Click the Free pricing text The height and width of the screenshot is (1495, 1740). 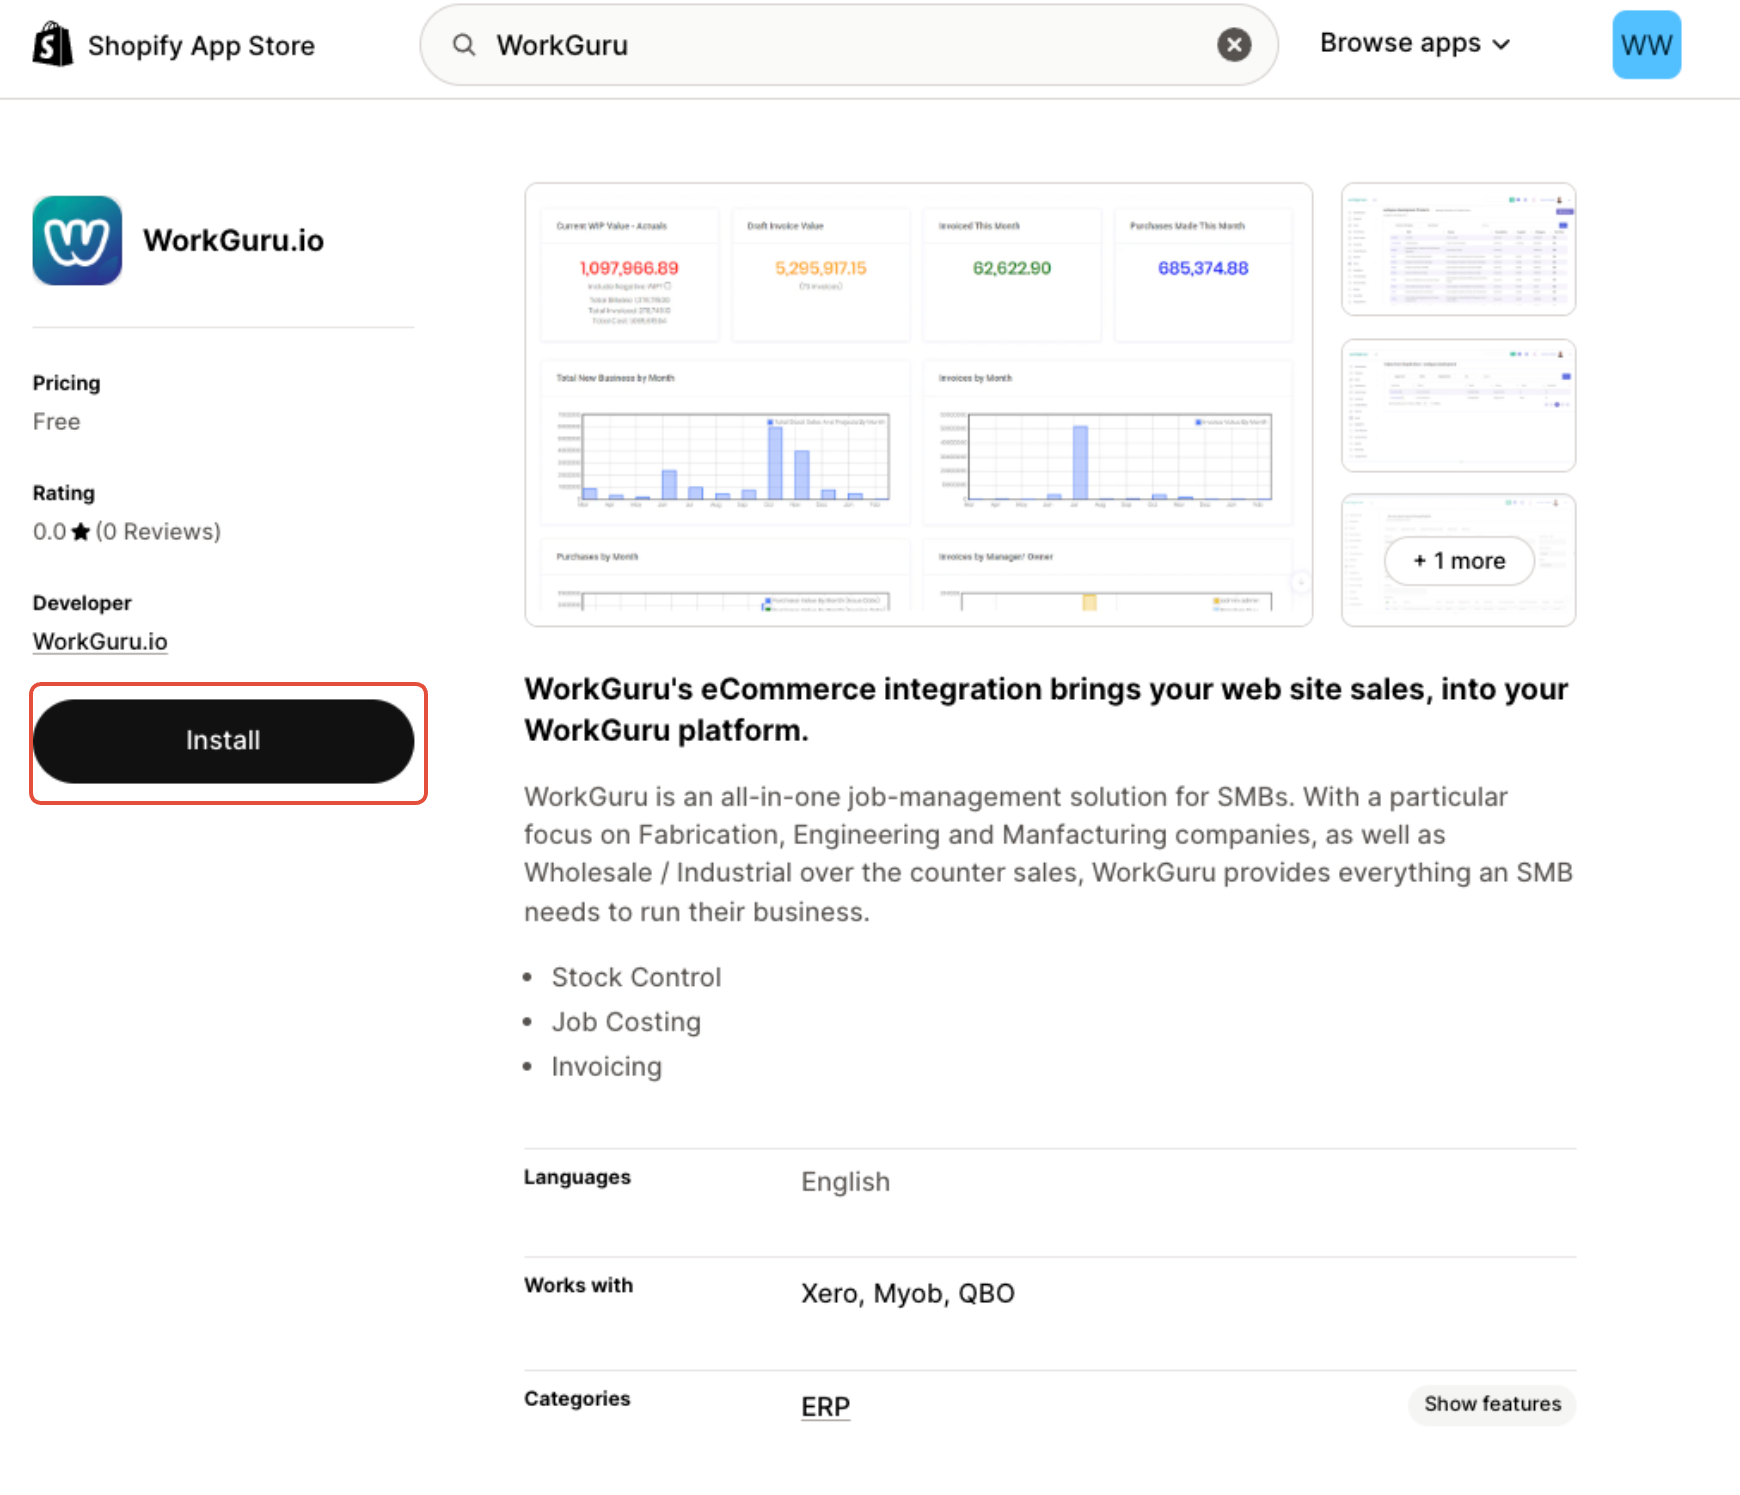tap(56, 422)
